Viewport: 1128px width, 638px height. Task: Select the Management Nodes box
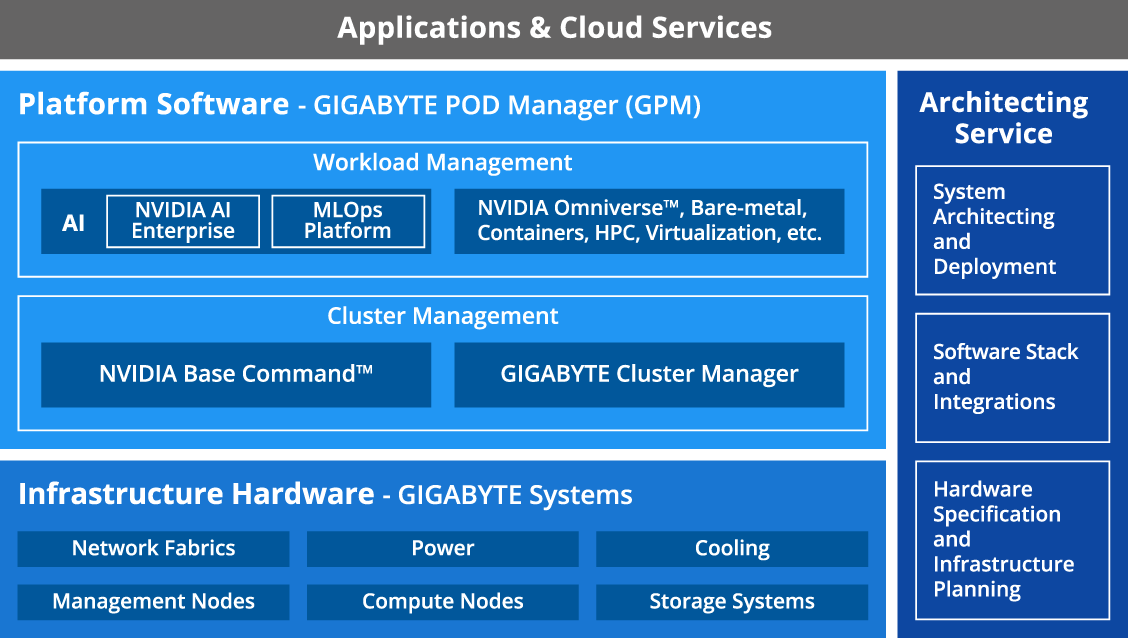pyautogui.click(x=153, y=602)
